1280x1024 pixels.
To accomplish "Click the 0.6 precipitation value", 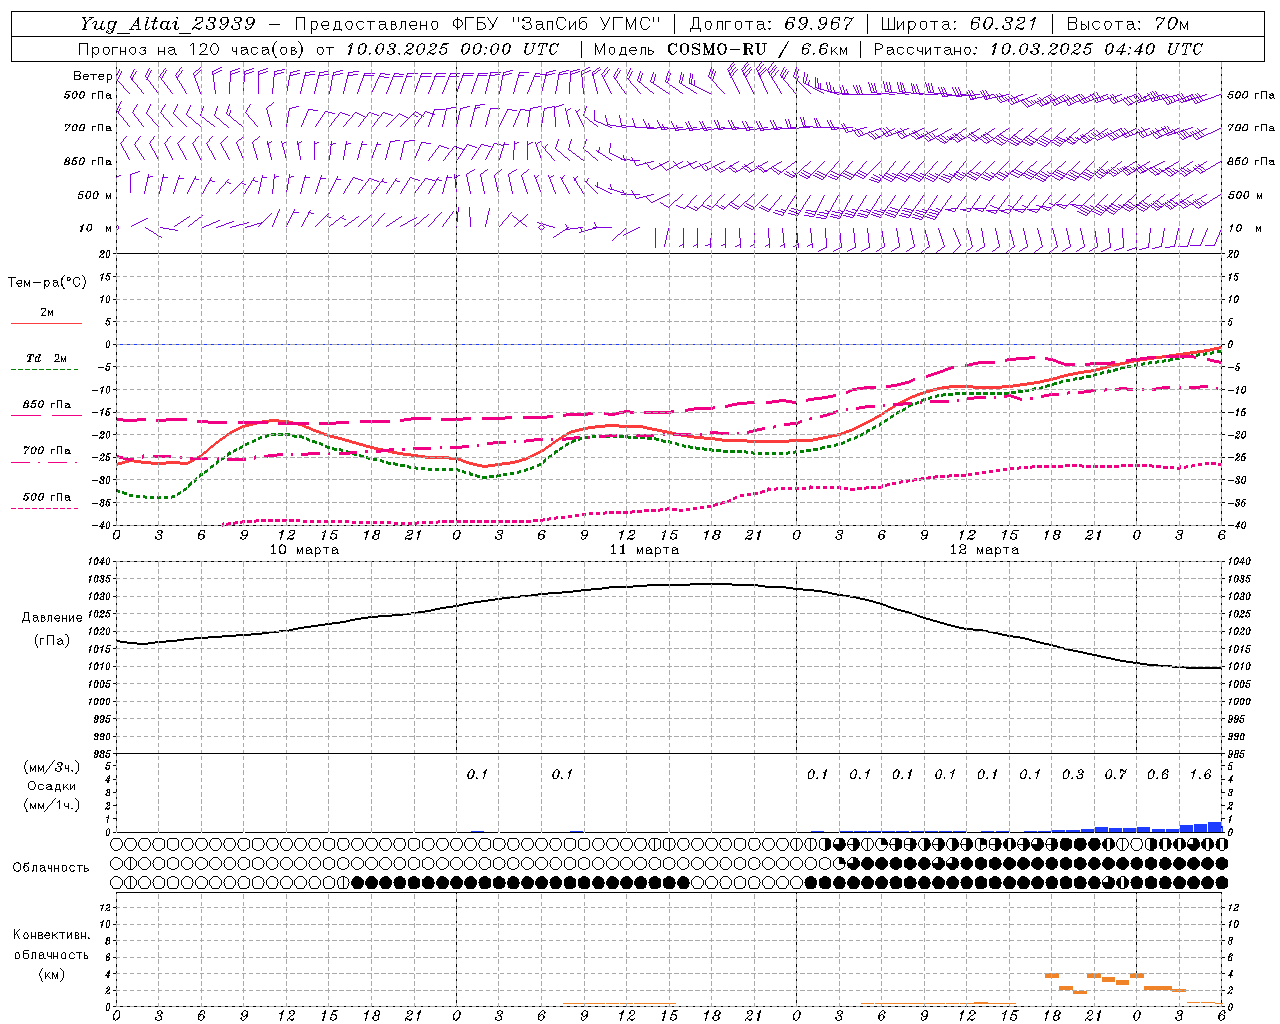I will pos(1158,774).
